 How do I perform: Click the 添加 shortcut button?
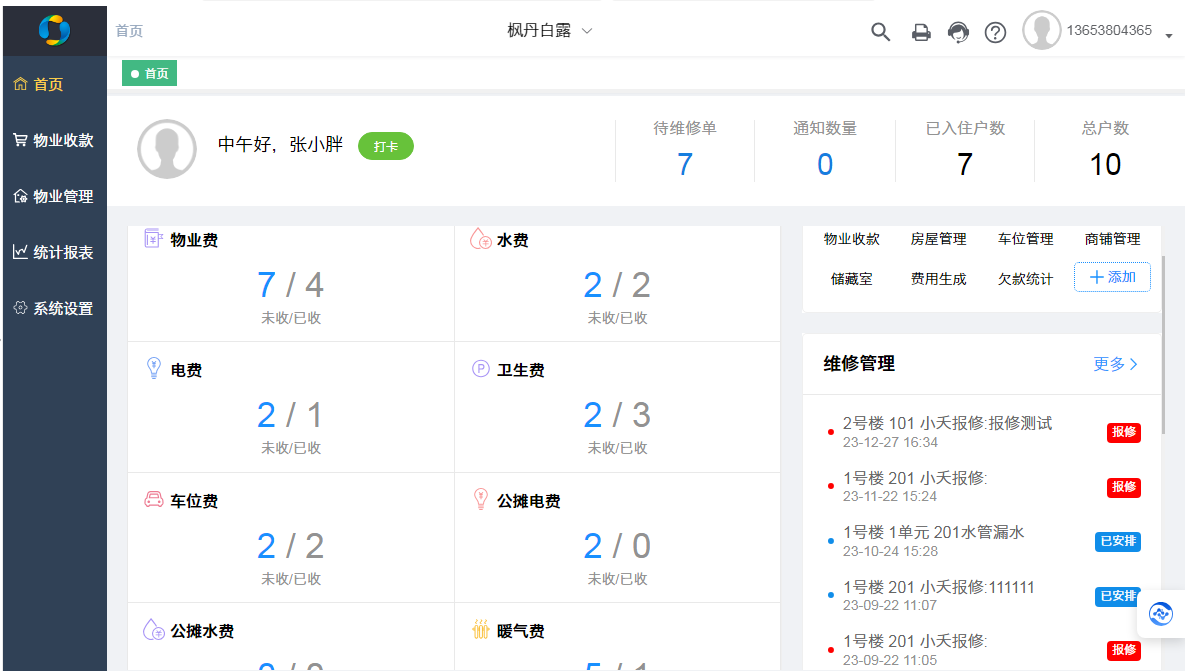[1112, 277]
